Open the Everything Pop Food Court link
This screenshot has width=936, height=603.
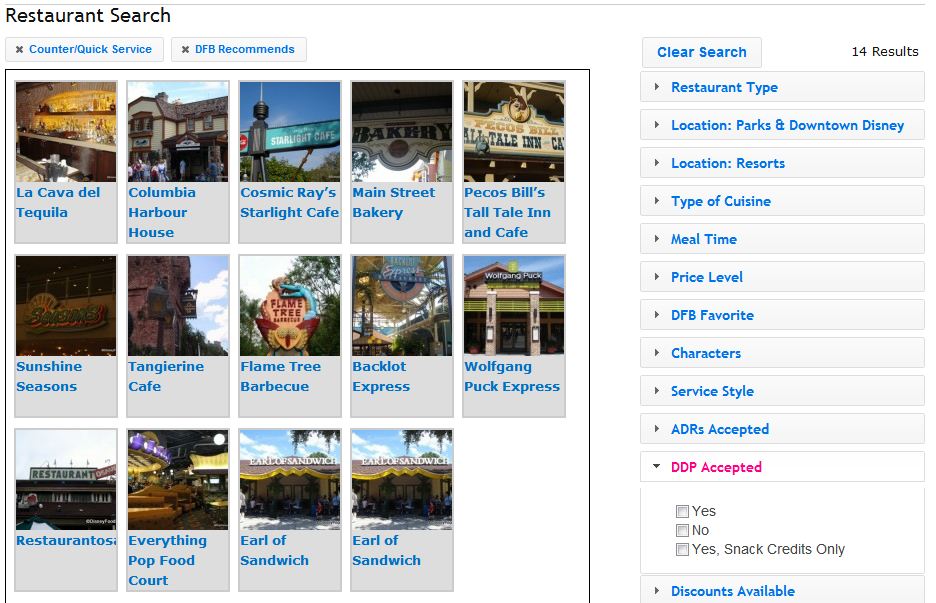pyautogui.click(x=167, y=560)
